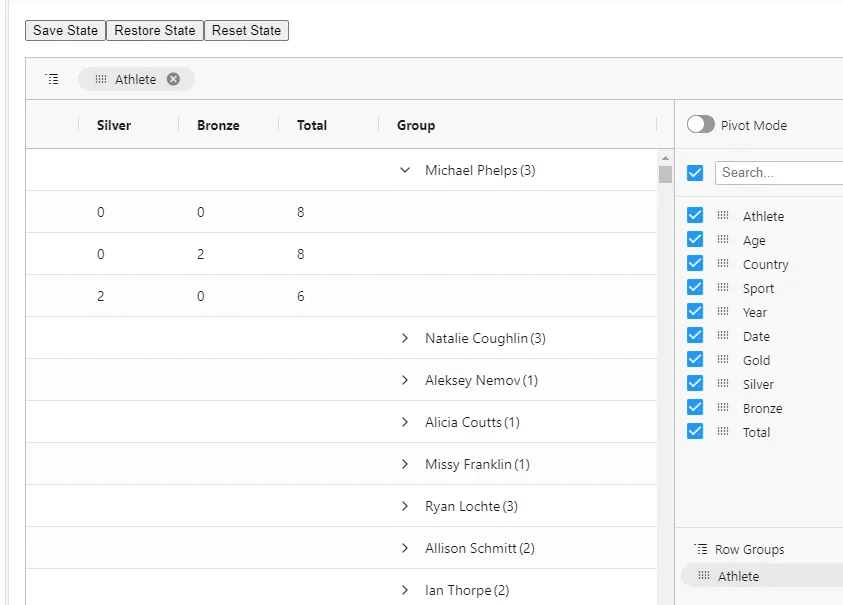Toggle select-all columns checkbox near search
Viewport: 843px width, 605px height.
(695, 173)
